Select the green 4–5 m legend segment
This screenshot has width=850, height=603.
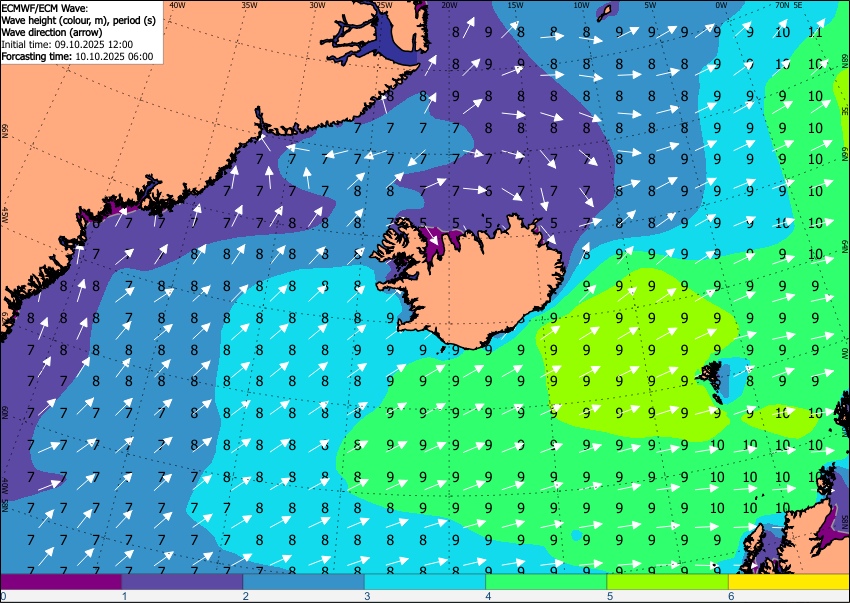(546, 581)
